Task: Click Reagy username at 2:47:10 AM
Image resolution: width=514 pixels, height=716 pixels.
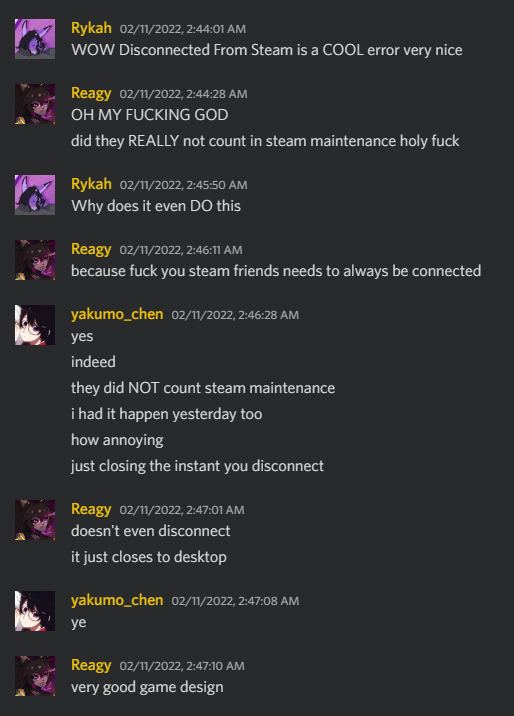Action: click(91, 665)
